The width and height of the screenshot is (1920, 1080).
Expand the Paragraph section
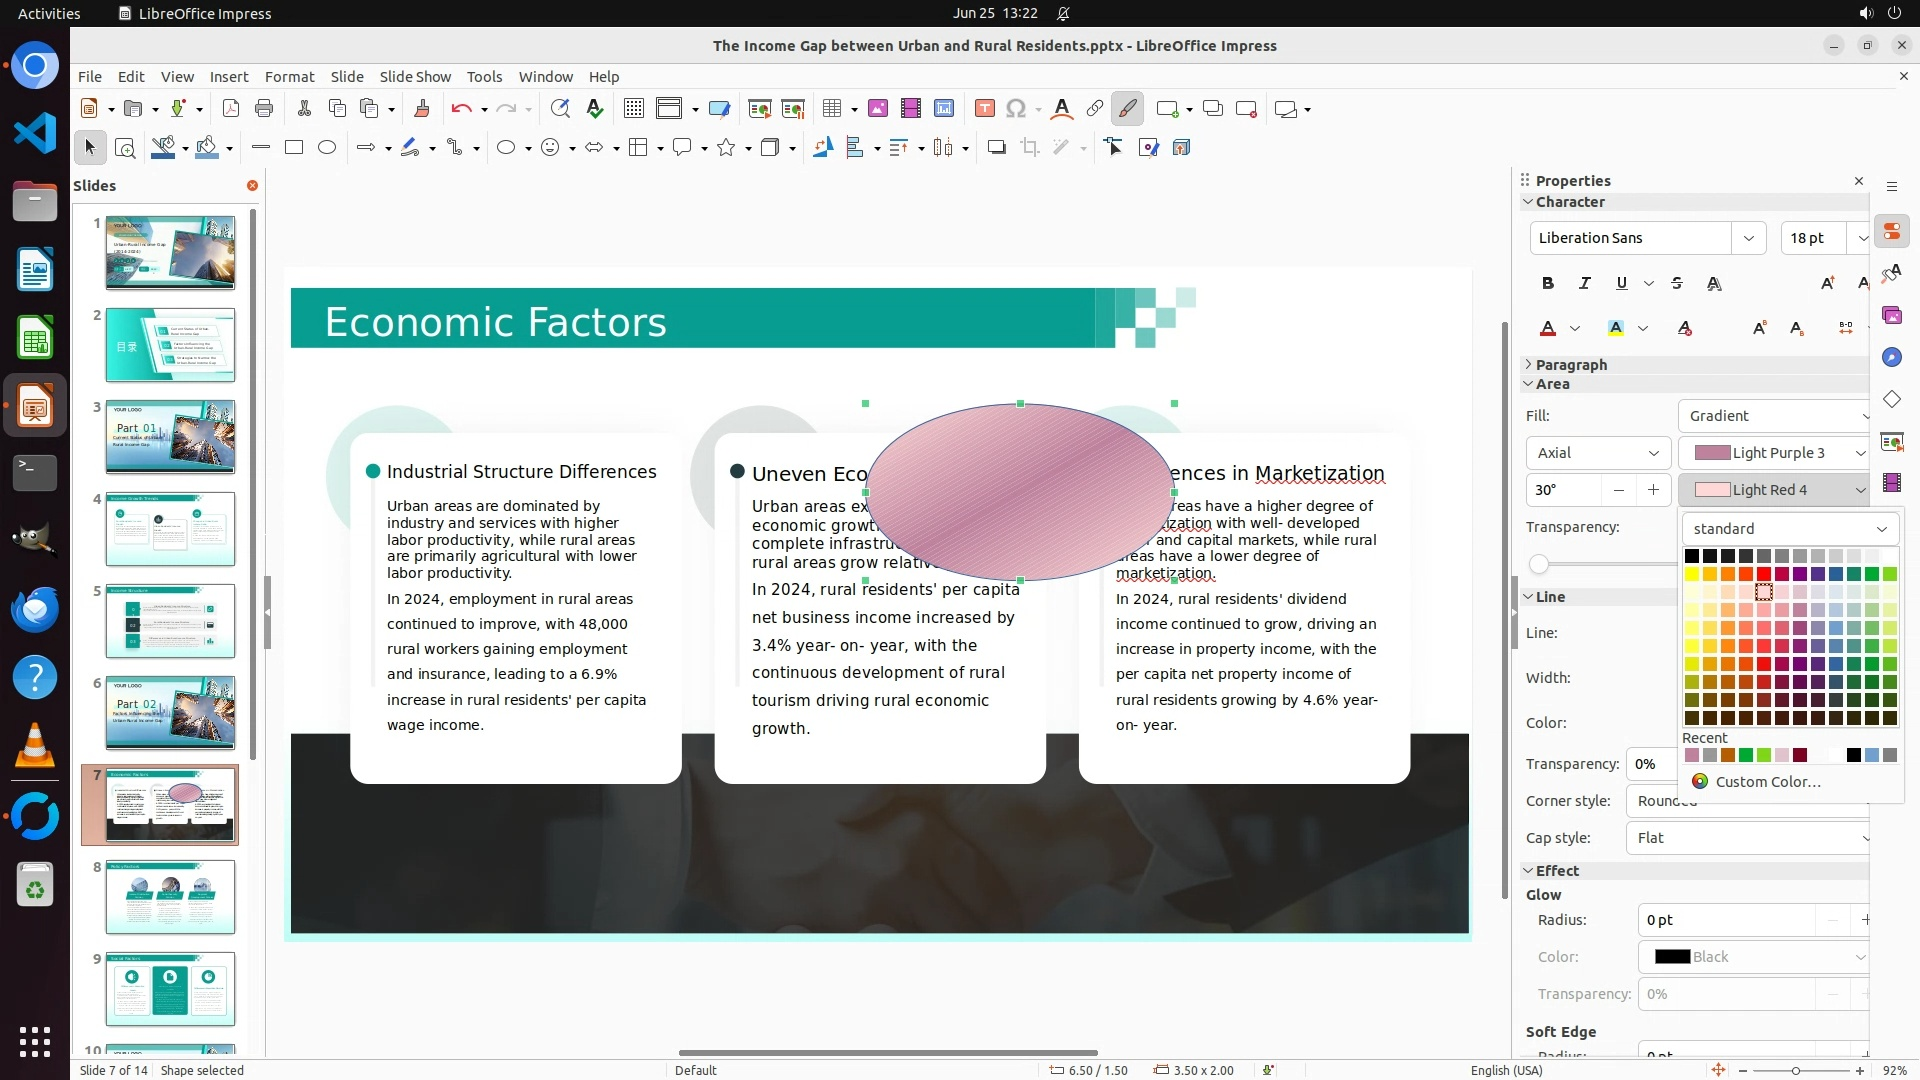(x=1570, y=365)
